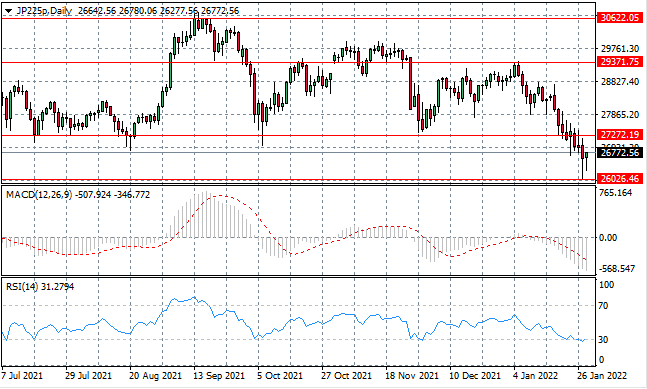
Task: Click the 28827.40 price axis value
Action: 620,82
